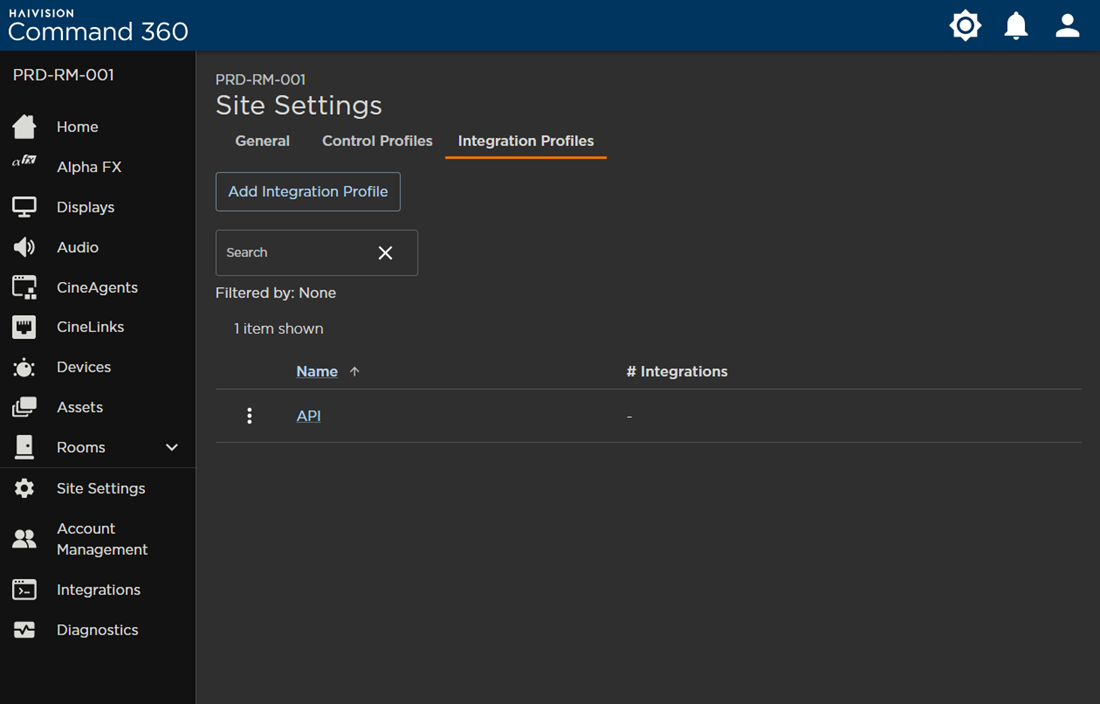
Task: Click the Alpha FX sidebar icon
Action: click(x=24, y=161)
